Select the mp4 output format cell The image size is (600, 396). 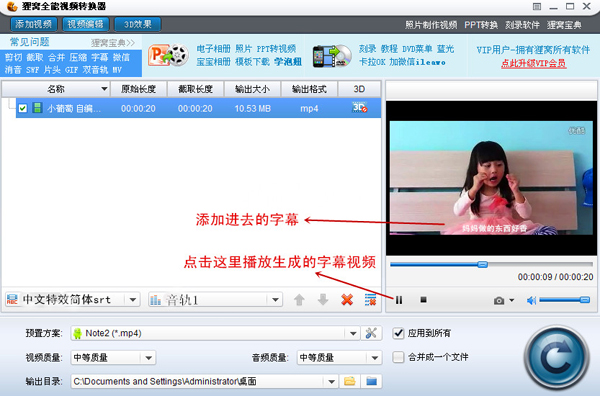tap(309, 109)
